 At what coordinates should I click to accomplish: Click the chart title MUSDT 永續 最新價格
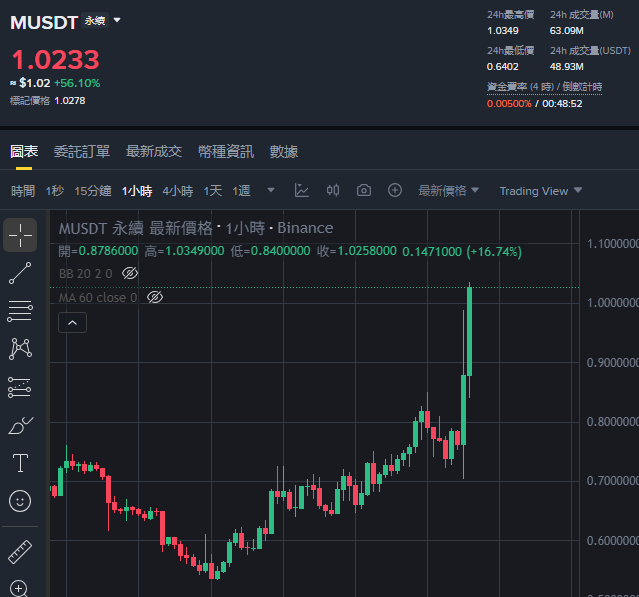pyautogui.click(x=136, y=228)
